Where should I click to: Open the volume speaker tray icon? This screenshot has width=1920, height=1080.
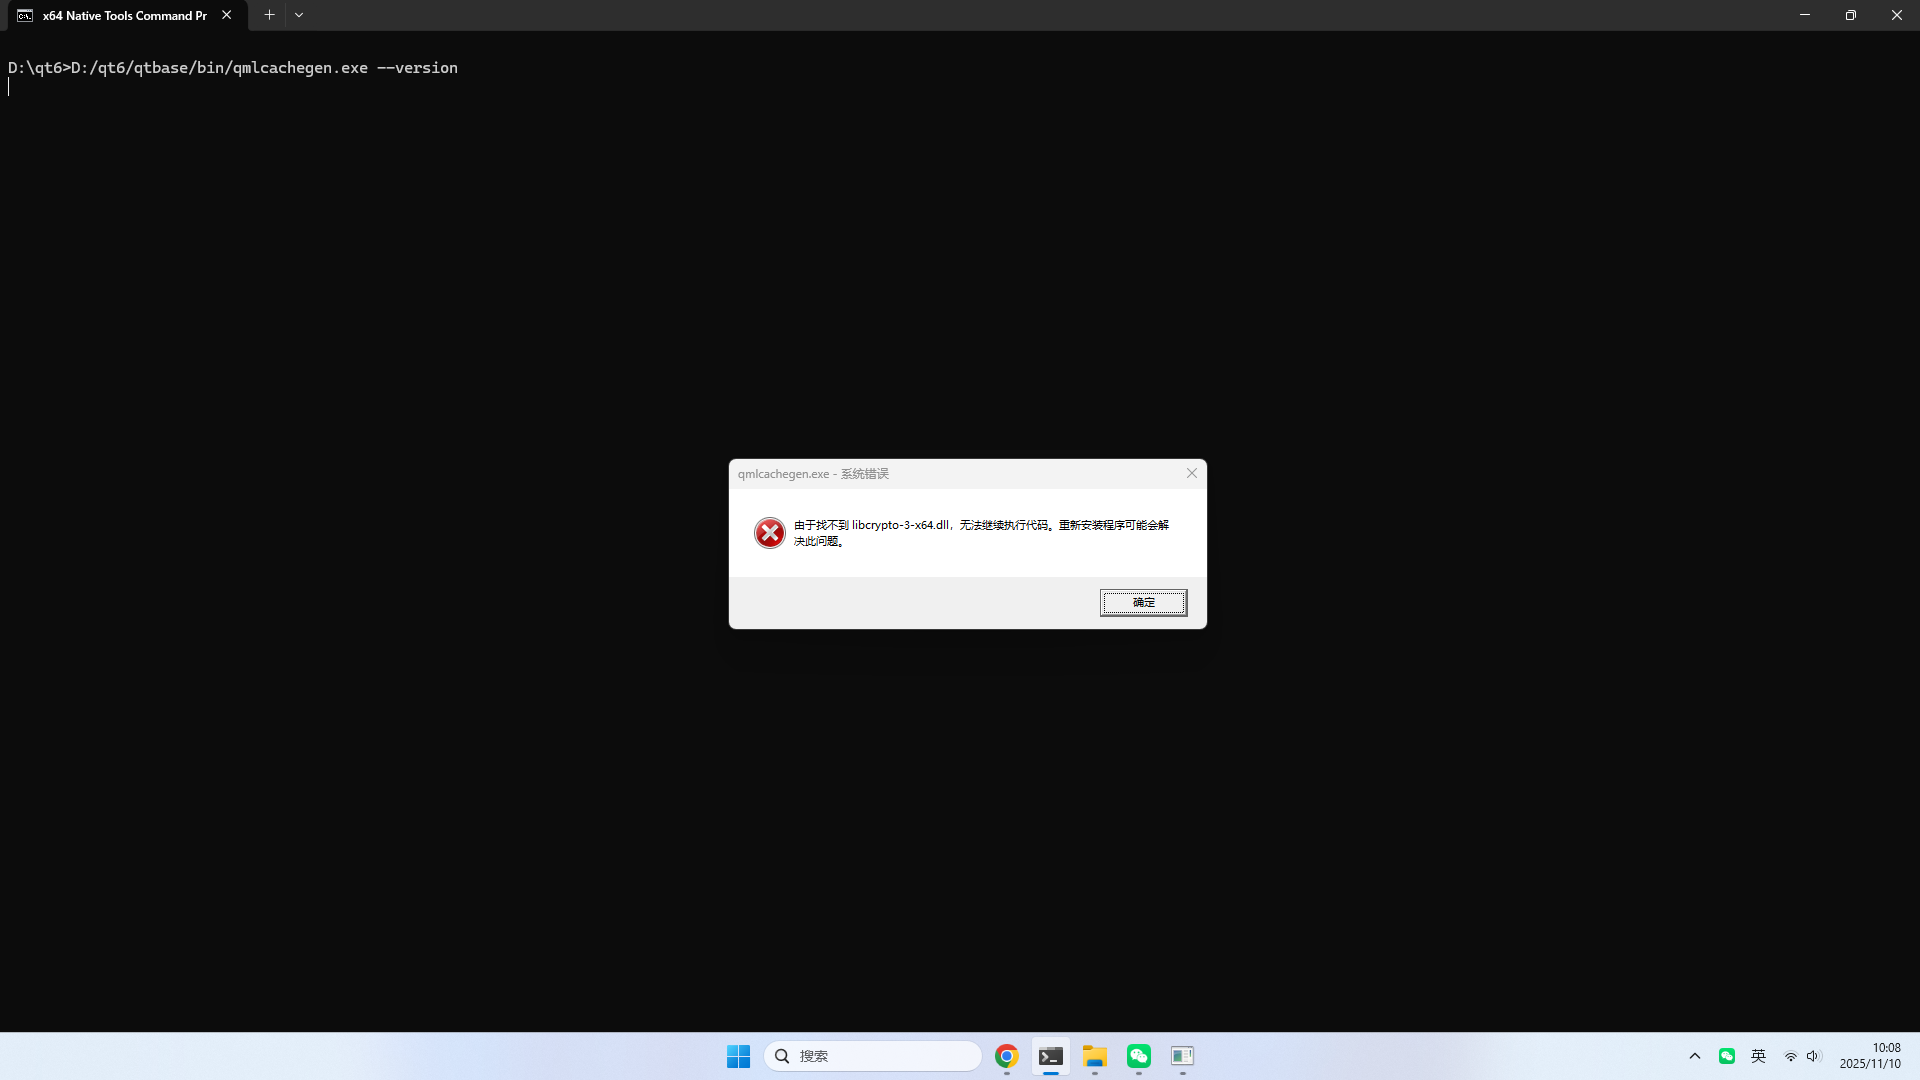click(x=1813, y=1056)
